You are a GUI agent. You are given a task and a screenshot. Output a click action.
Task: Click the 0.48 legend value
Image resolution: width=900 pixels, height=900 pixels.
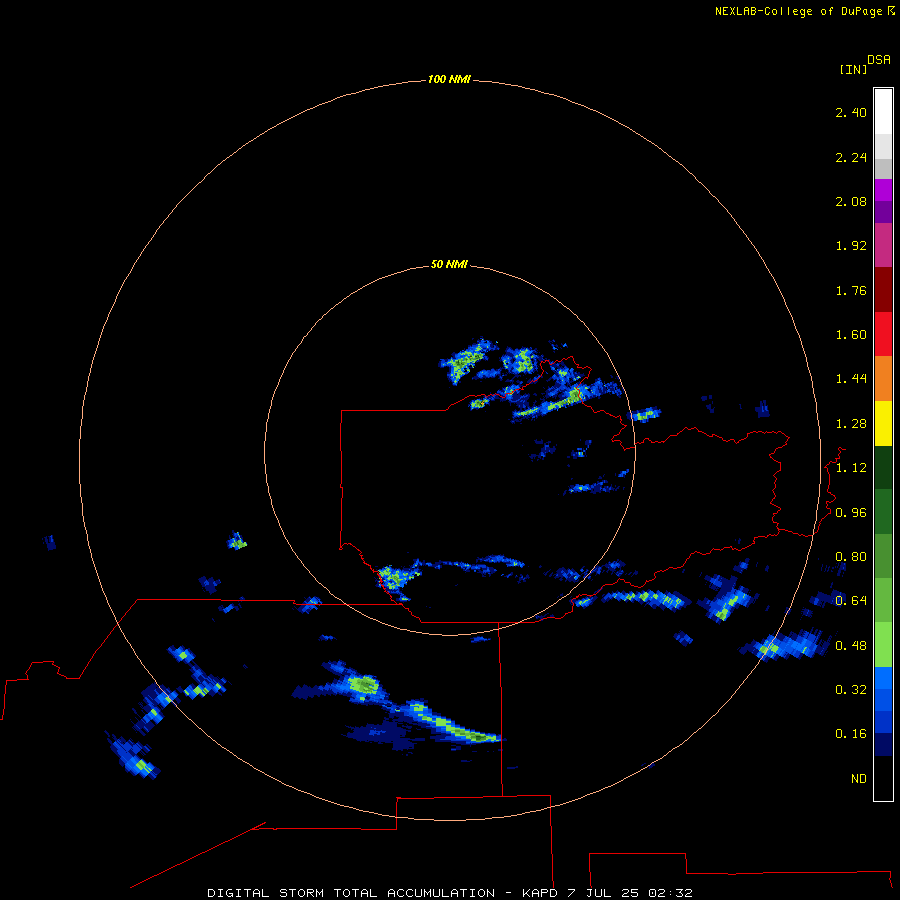851,646
